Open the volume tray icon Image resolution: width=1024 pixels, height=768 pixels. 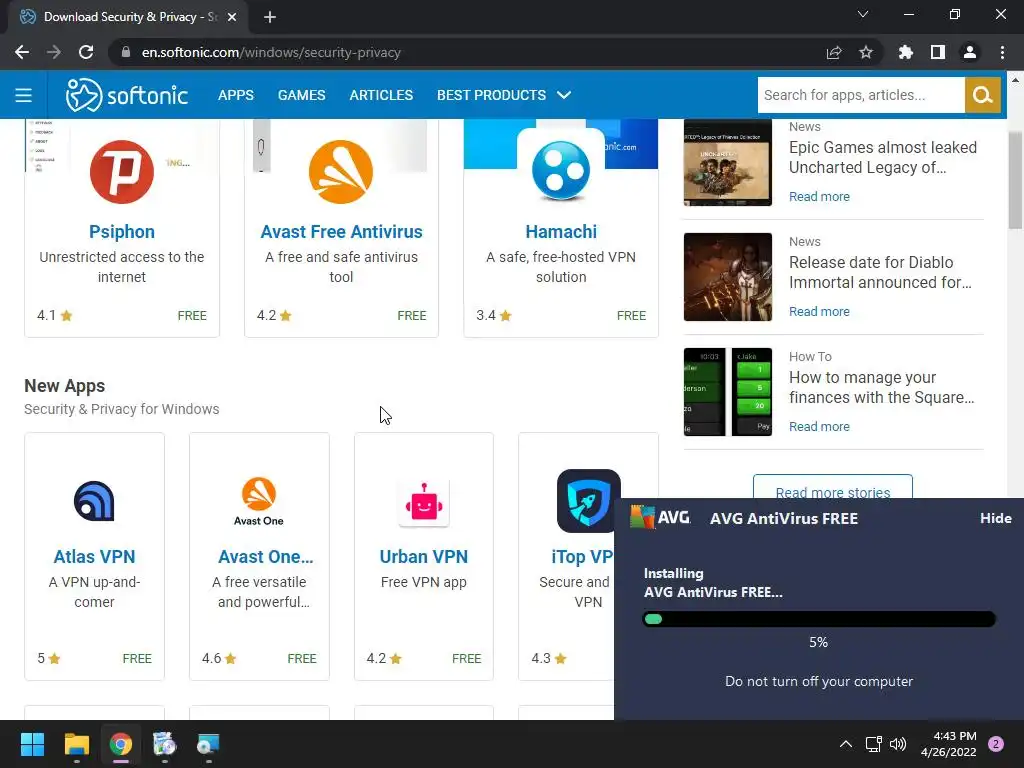point(898,744)
